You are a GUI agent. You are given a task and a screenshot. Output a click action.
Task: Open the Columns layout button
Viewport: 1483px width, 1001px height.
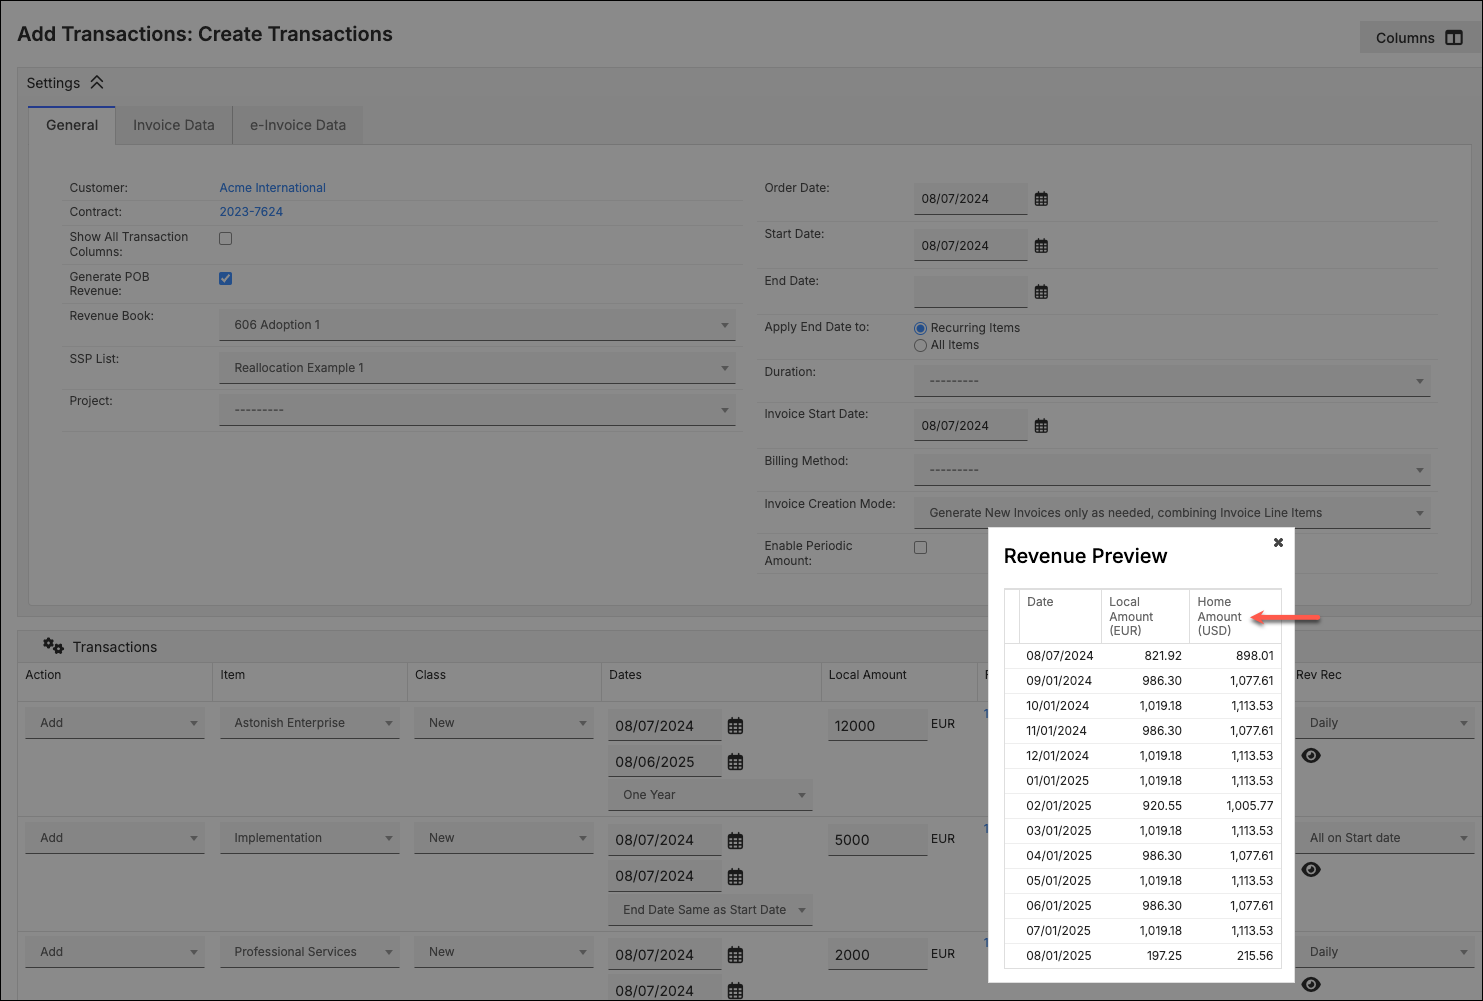(1418, 38)
